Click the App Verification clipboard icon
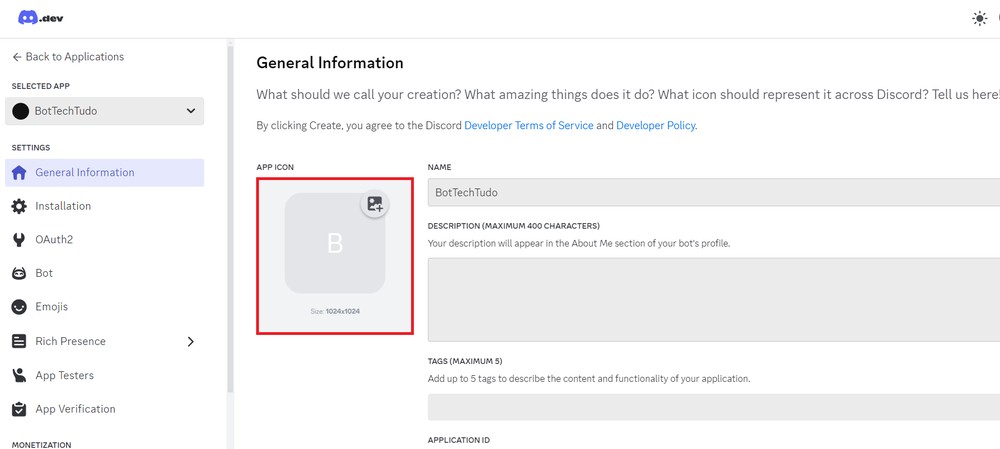This screenshot has width=1000, height=449. pyautogui.click(x=19, y=409)
